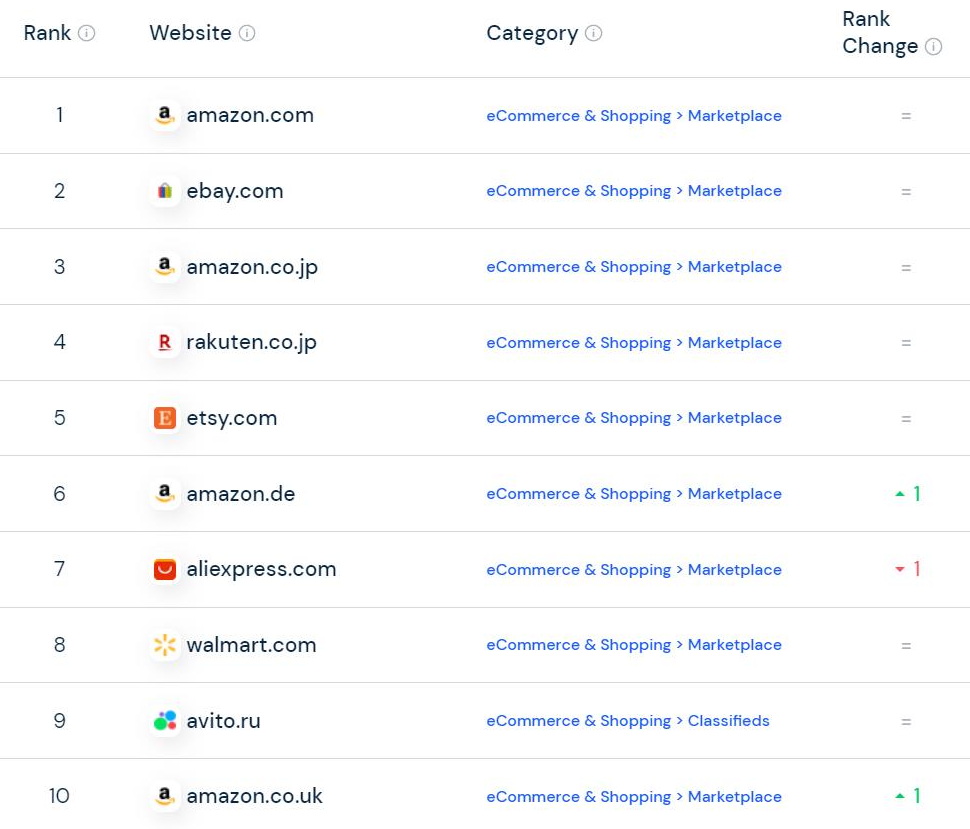The width and height of the screenshot is (970, 829).
Task: Click the avito.ru colored dots favicon
Action: [165, 721]
